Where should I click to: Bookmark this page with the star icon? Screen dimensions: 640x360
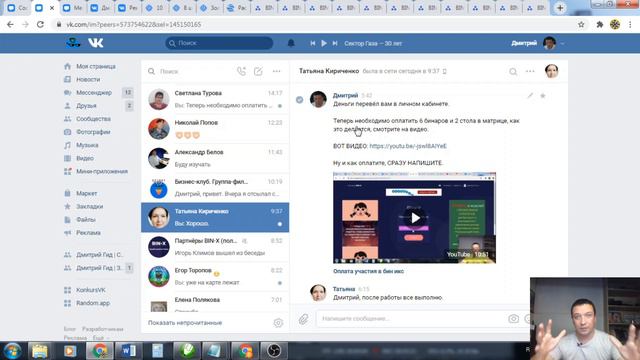(x=581, y=24)
